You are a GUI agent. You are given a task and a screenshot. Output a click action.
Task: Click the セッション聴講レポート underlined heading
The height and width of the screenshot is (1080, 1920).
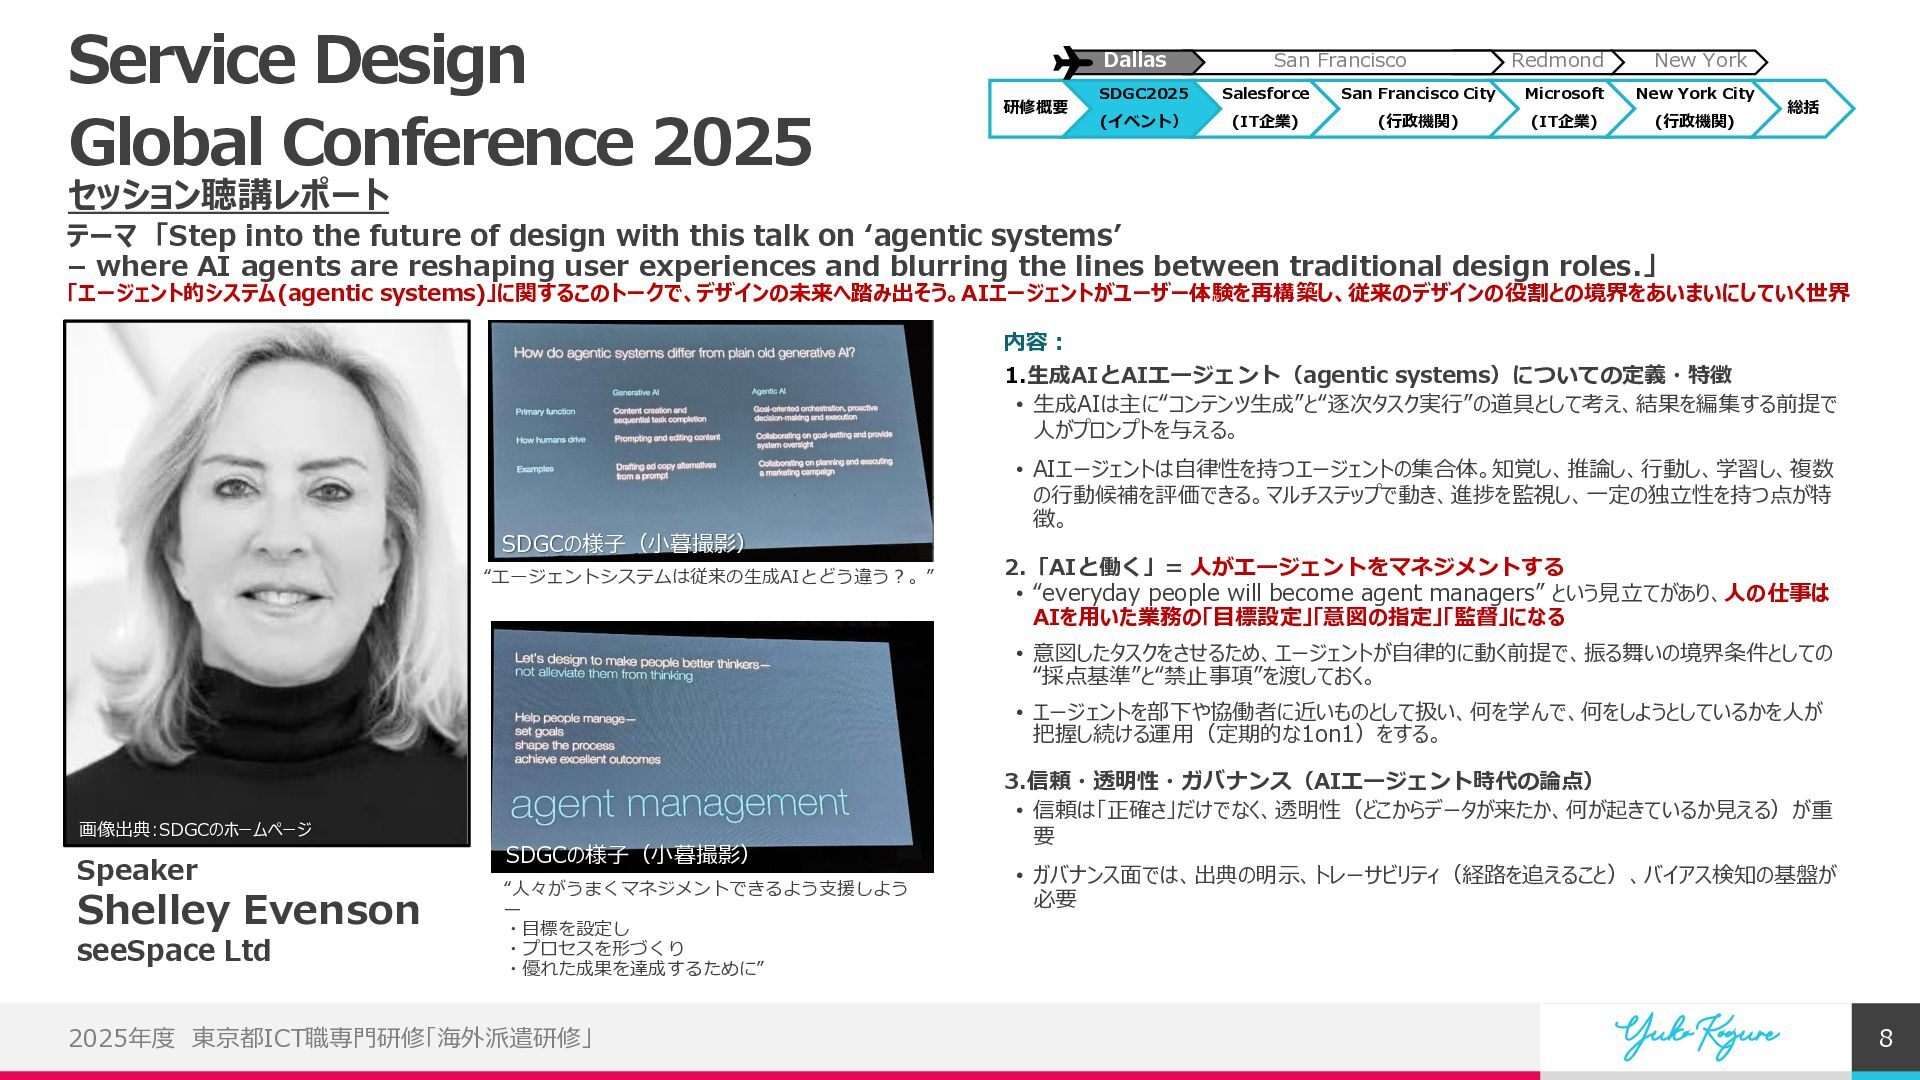228,195
